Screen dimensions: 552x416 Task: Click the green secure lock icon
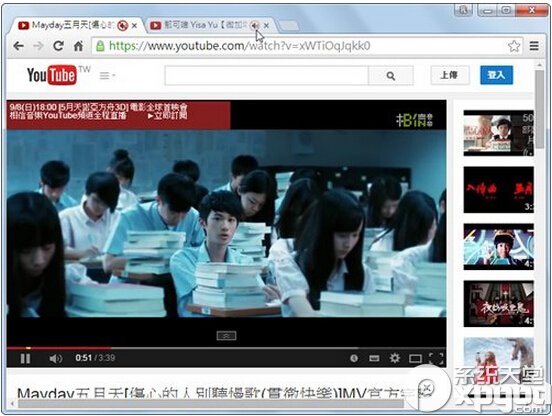pos(100,46)
